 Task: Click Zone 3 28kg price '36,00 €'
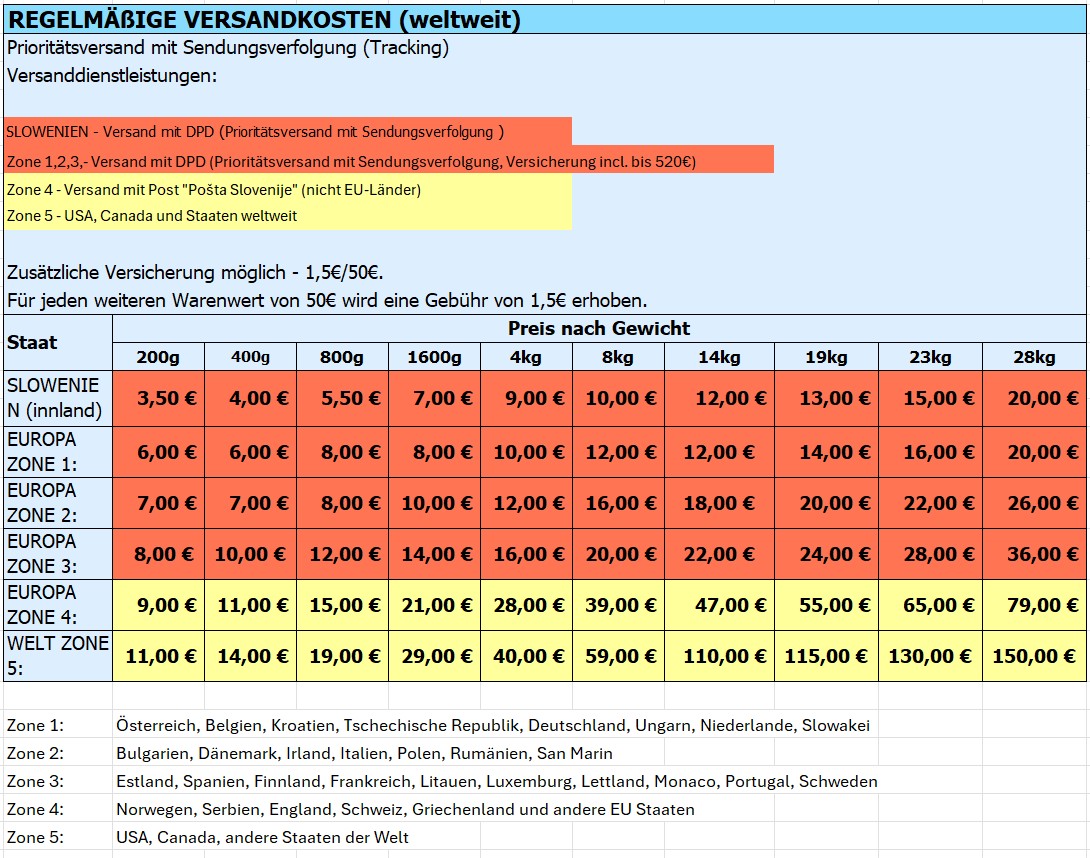point(1034,554)
